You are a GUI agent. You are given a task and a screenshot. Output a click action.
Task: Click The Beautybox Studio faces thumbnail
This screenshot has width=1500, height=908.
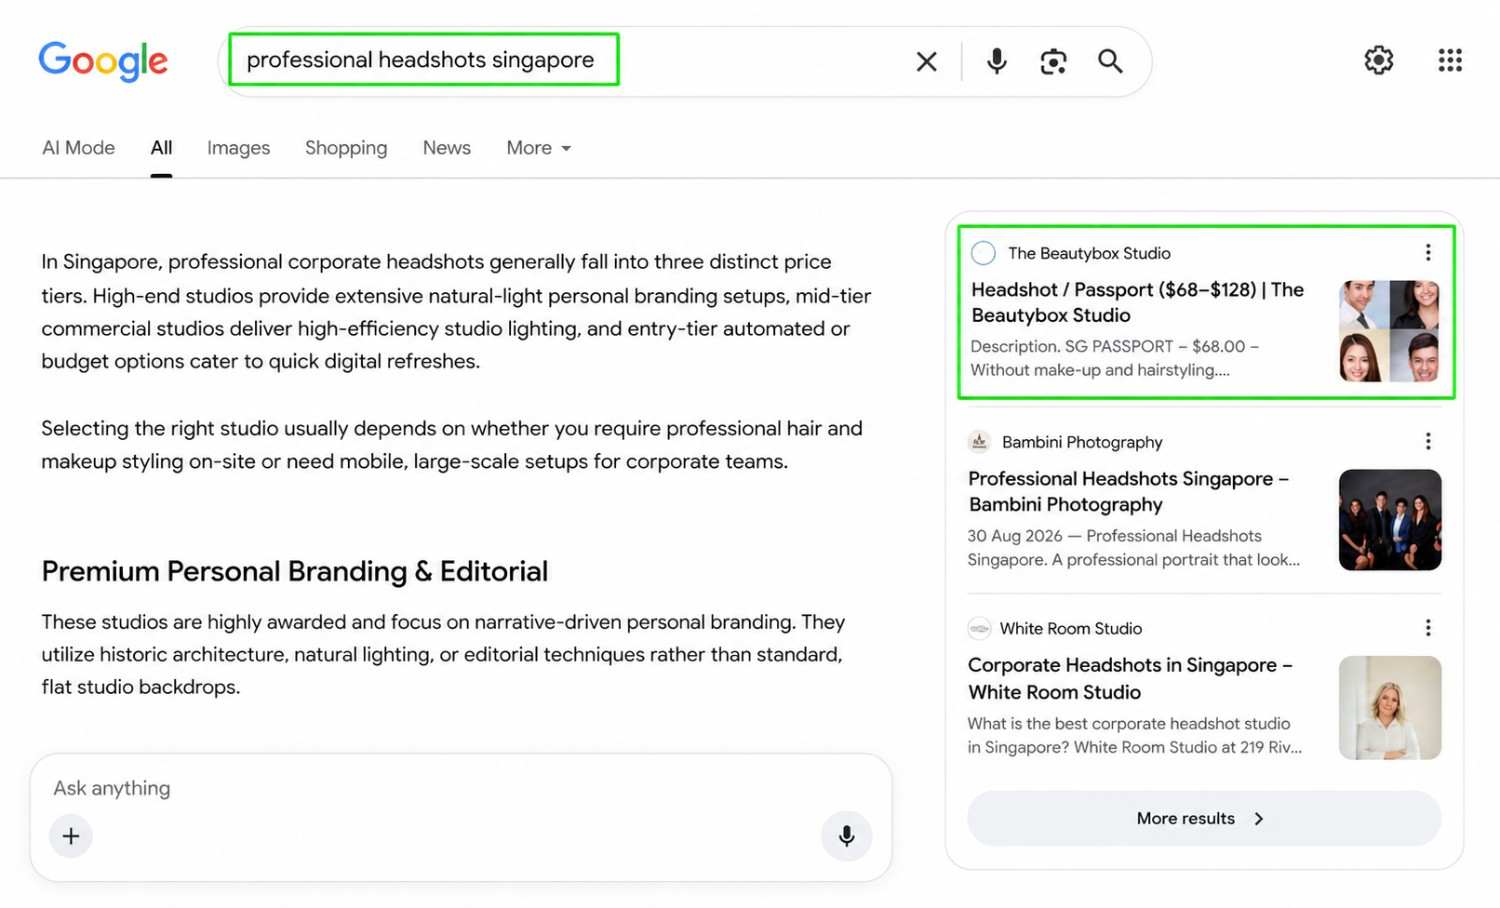click(1389, 331)
